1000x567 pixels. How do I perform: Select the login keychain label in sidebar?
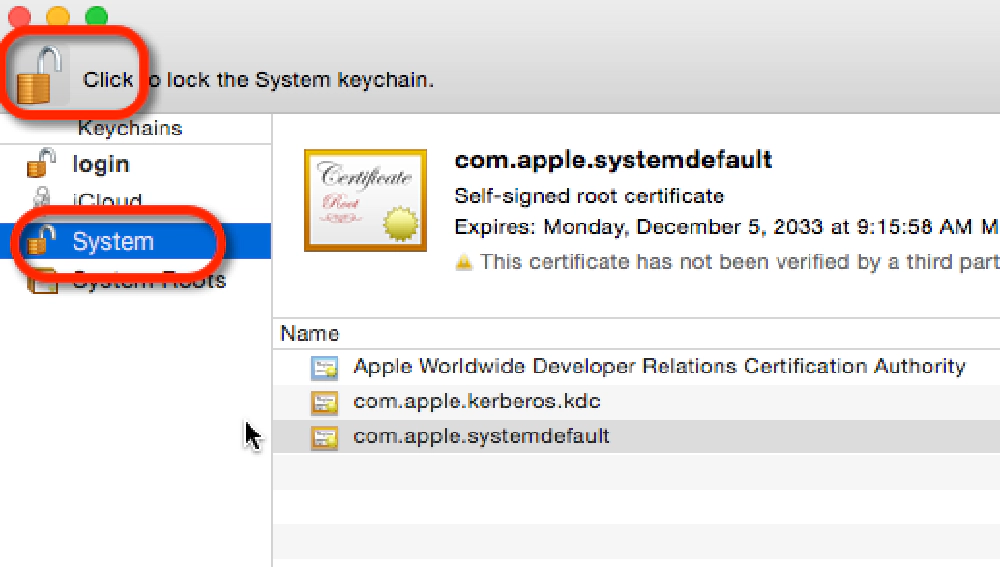point(101,164)
